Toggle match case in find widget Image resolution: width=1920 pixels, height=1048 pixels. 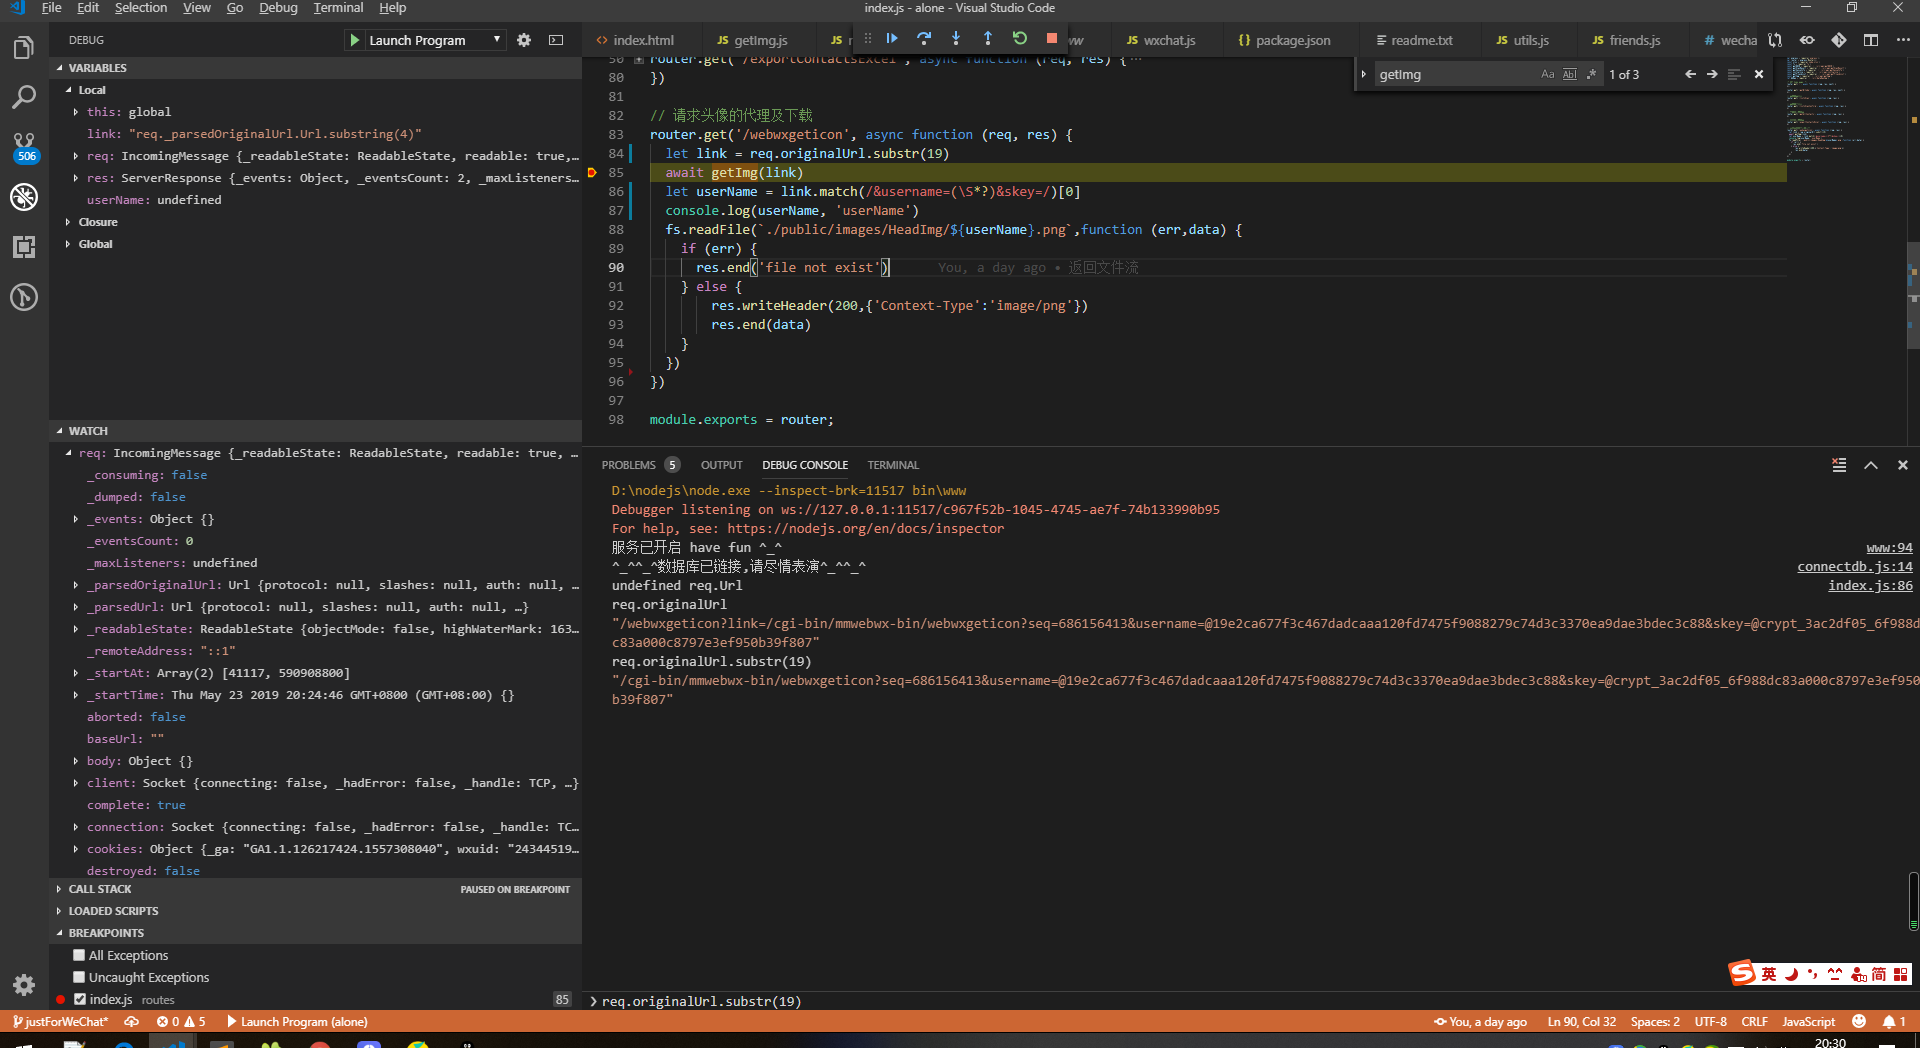(1548, 74)
